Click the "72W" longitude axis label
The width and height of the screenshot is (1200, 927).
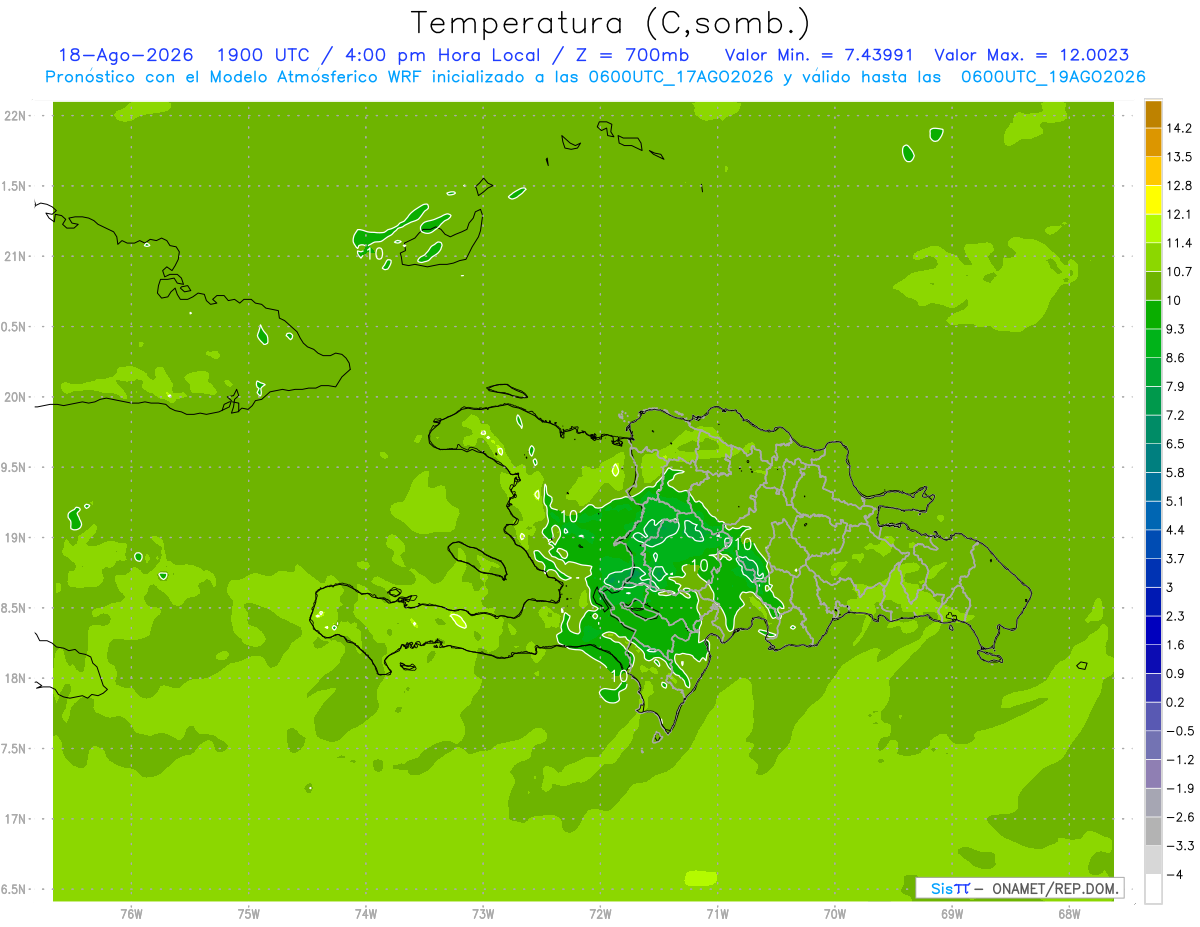(600, 914)
